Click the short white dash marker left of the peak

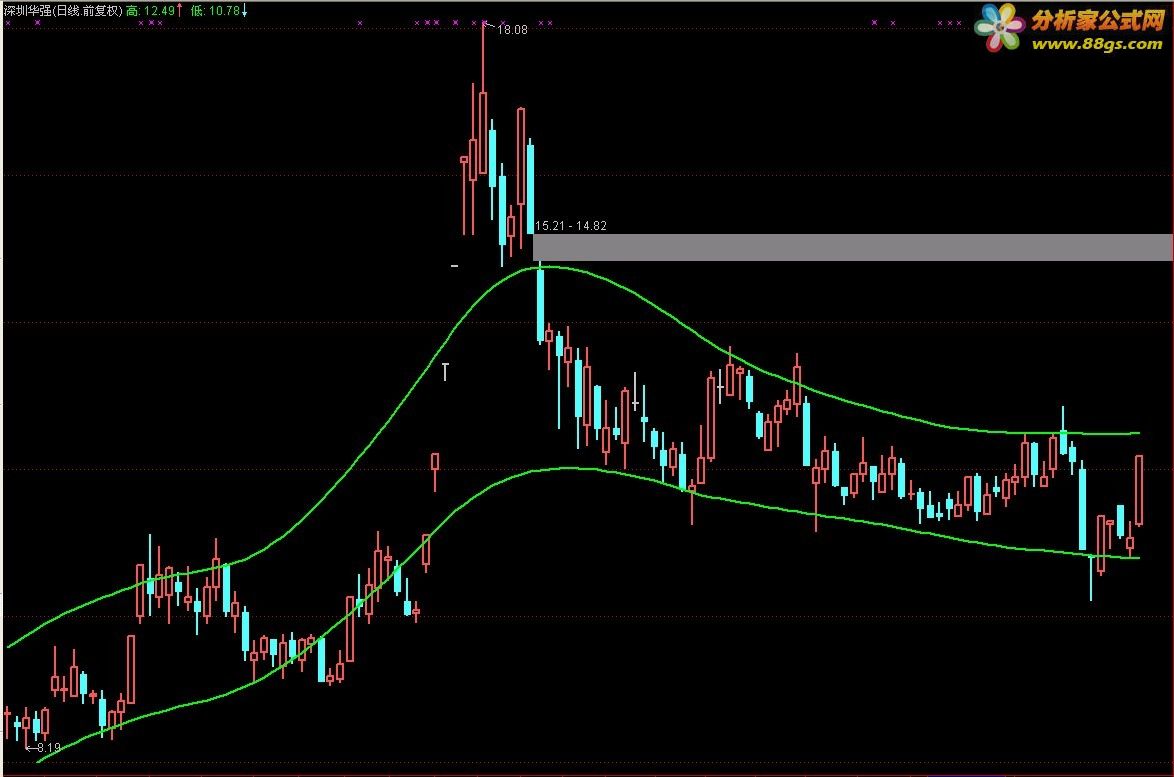click(454, 266)
